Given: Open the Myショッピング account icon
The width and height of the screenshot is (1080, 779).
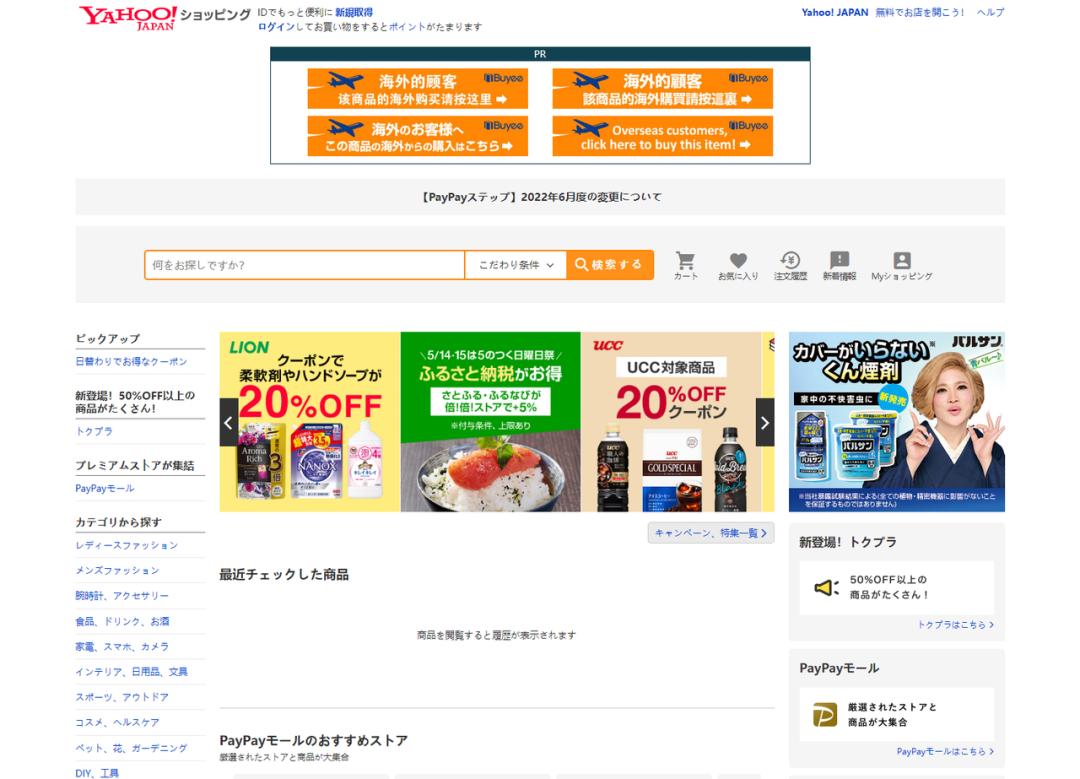Looking at the screenshot, I should (902, 265).
